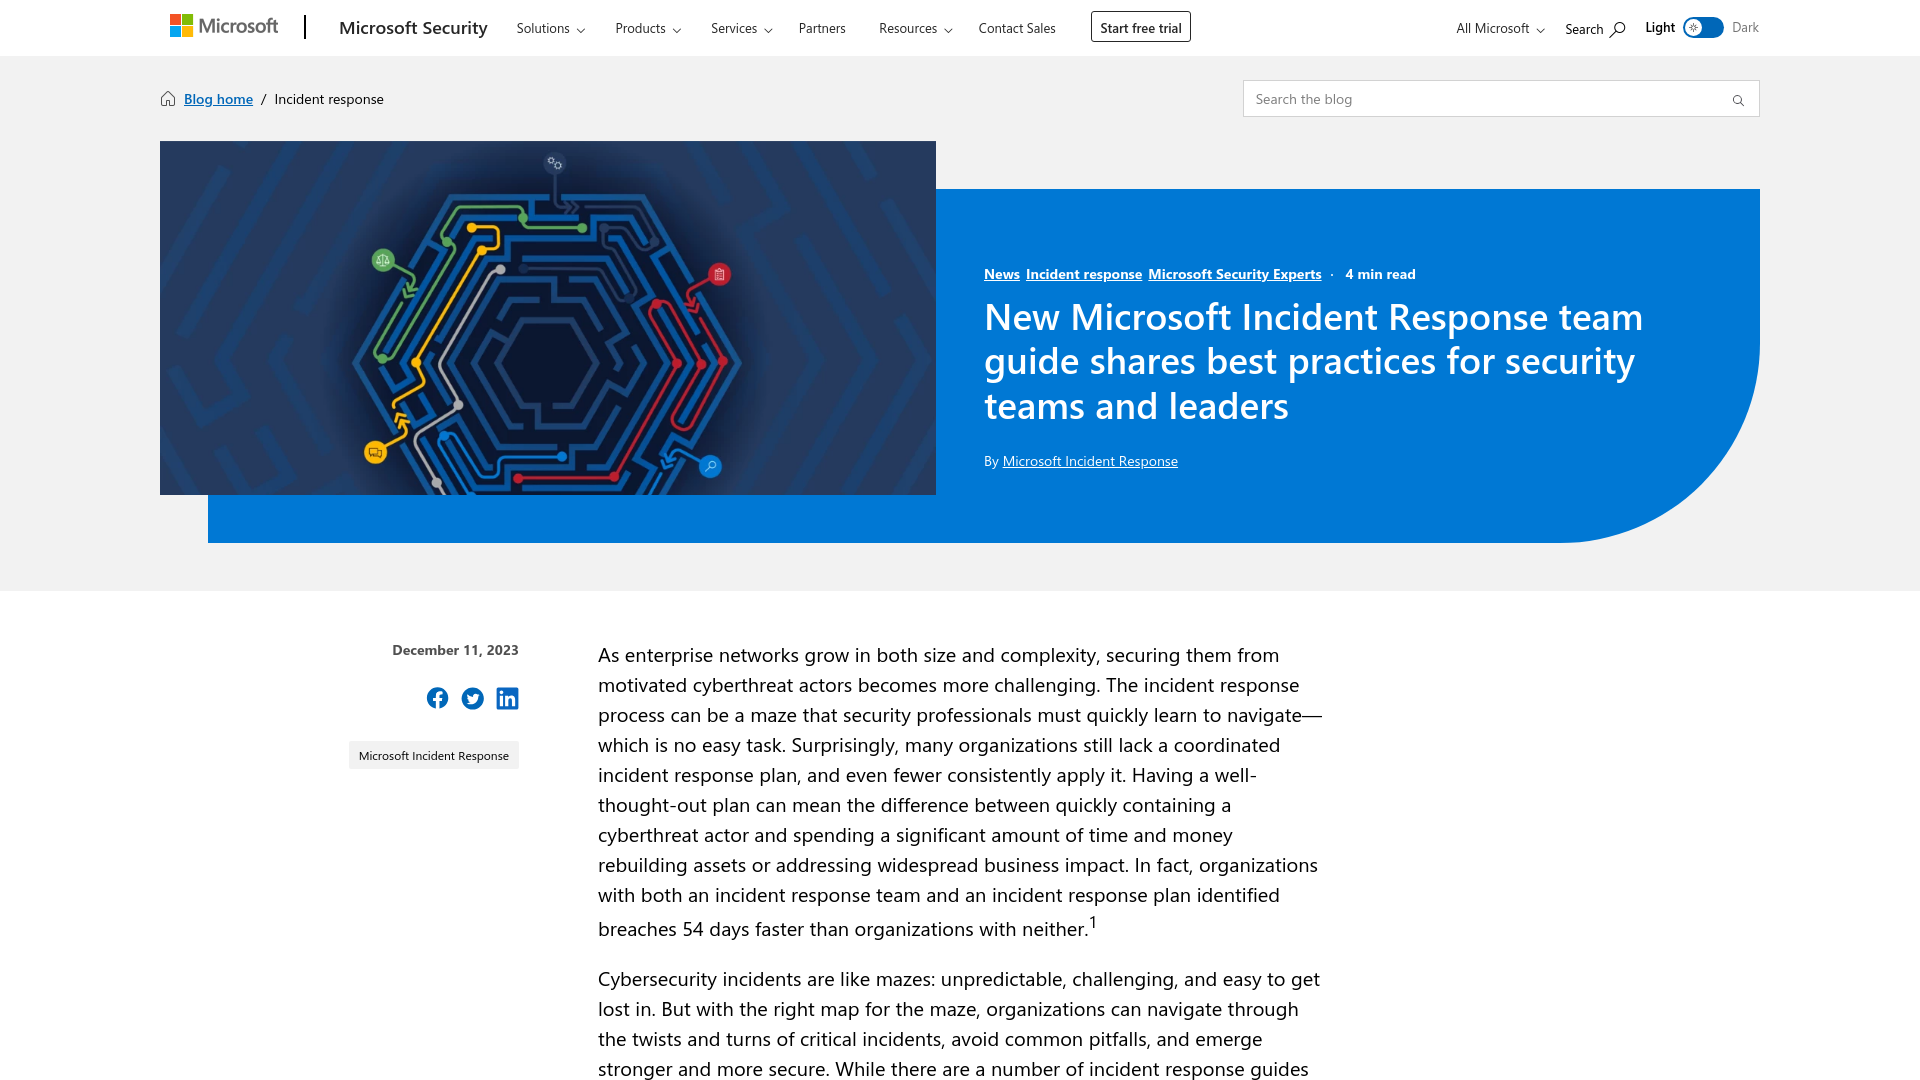Click the Twitter share icon
The height and width of the screenshot is (1080, 1920).
(472, 698)
